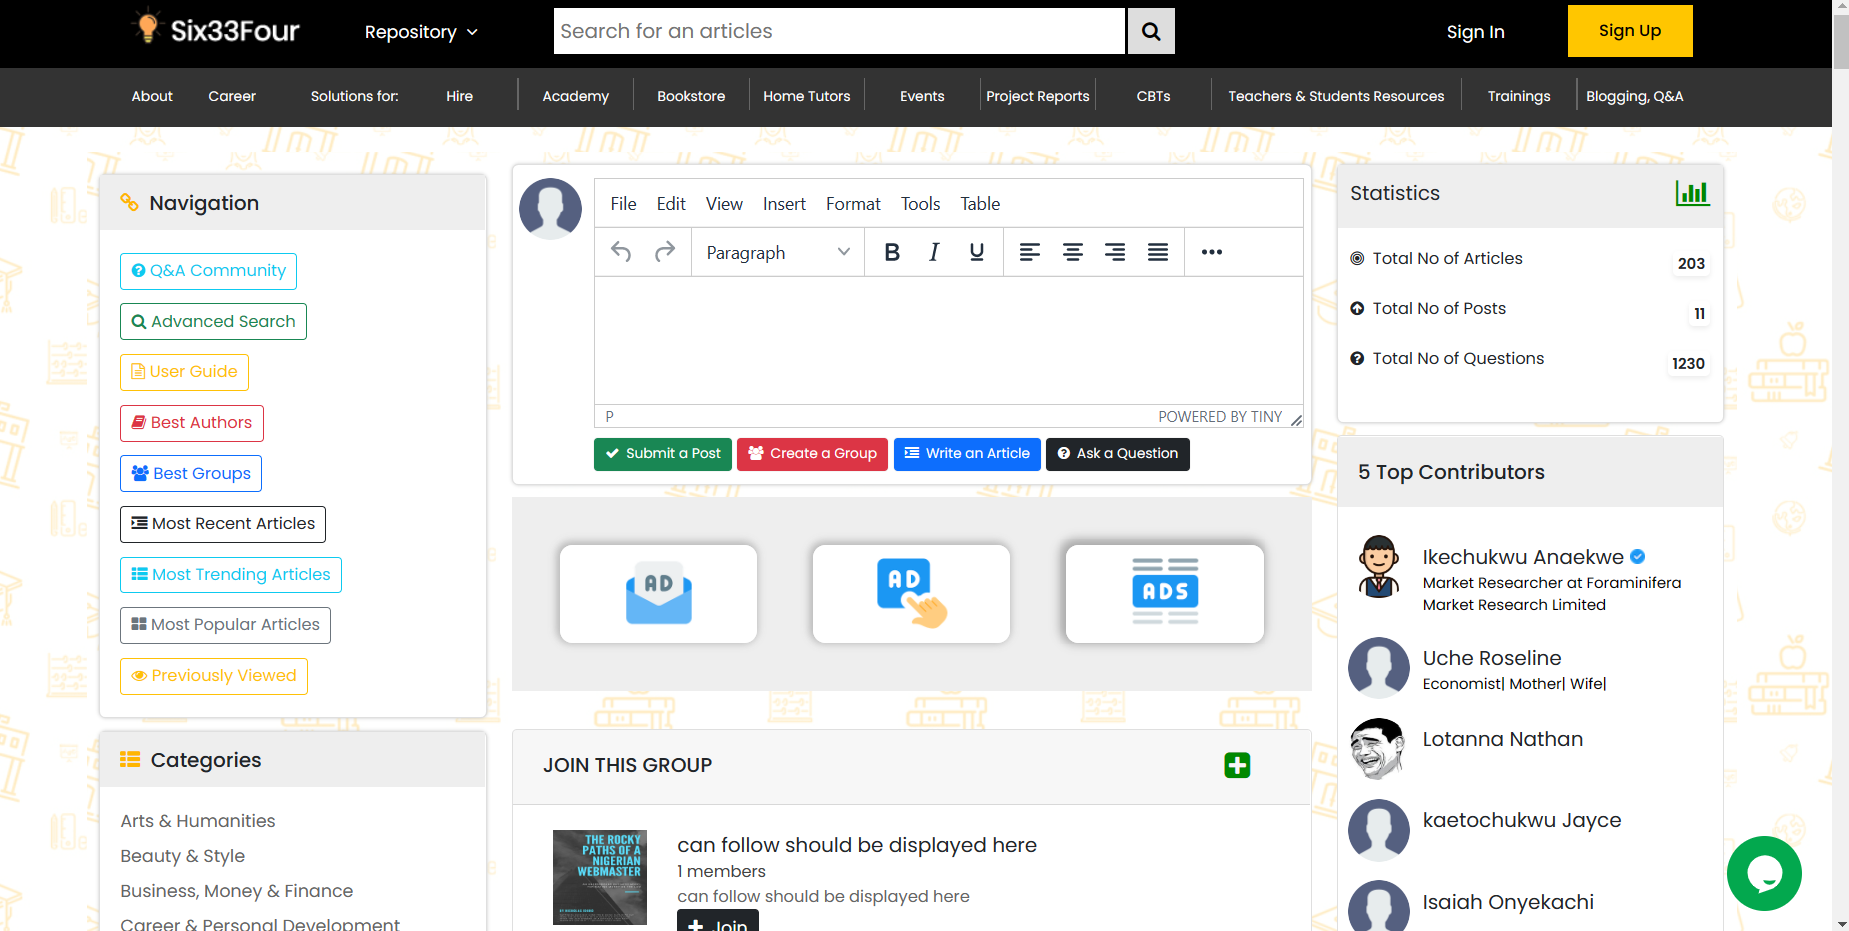This screenshot has height=931, width=1849.
Task: Focus the Search for an articles field
Action: 839,32
